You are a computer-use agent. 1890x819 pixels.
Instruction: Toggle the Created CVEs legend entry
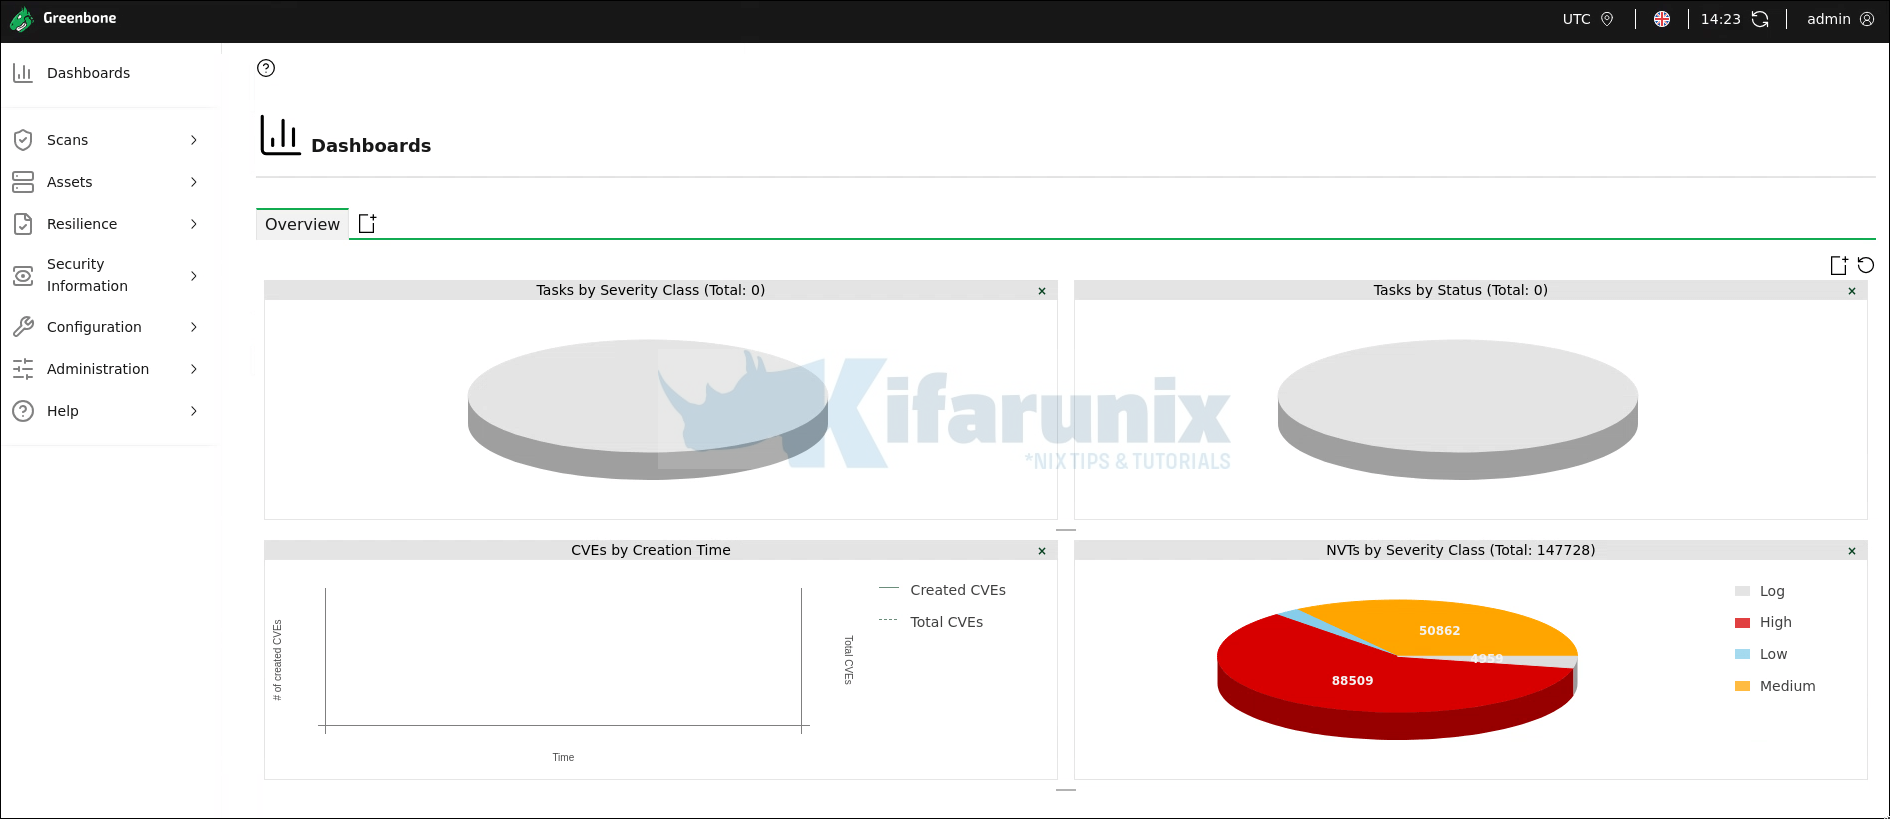[942, 590]
